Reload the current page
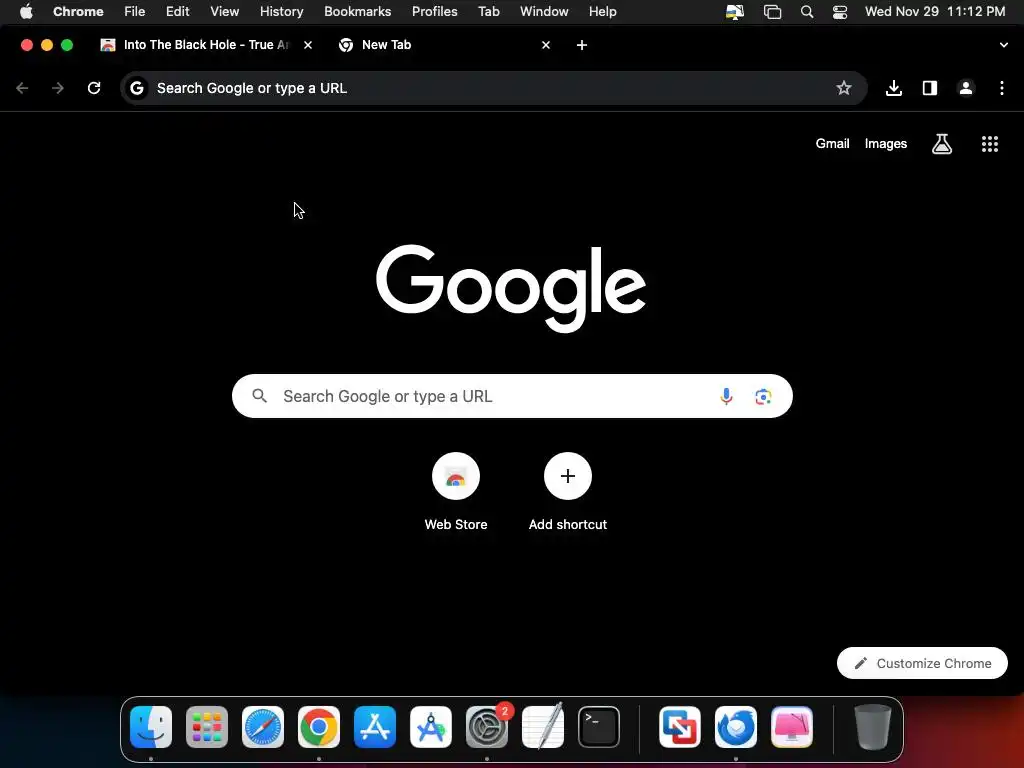 pyautogui.click(x=94, y=88)
